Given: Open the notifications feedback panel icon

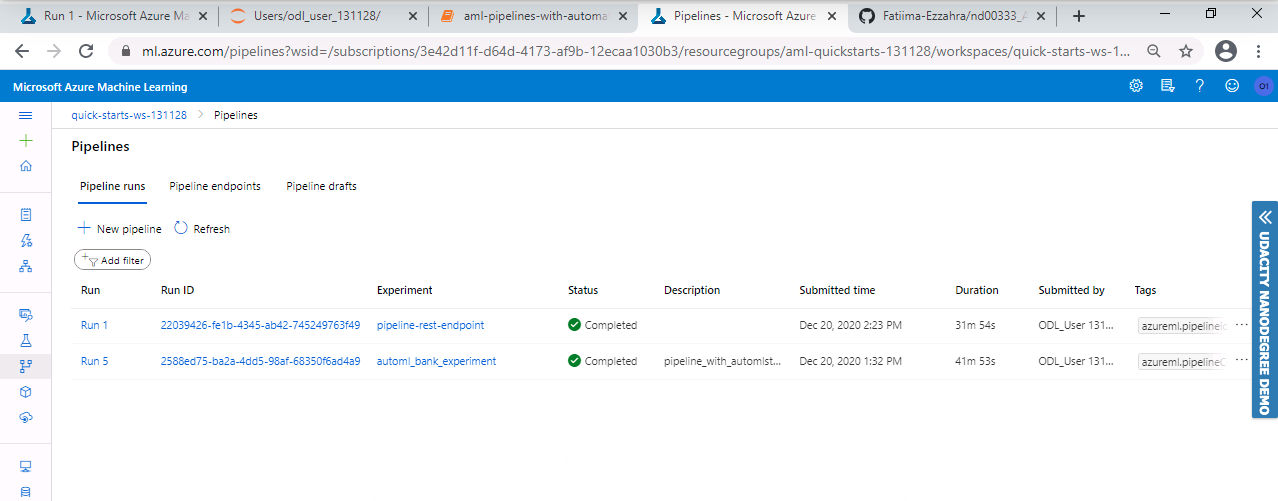Looking at the screenshot, I should pos(1168,86).
